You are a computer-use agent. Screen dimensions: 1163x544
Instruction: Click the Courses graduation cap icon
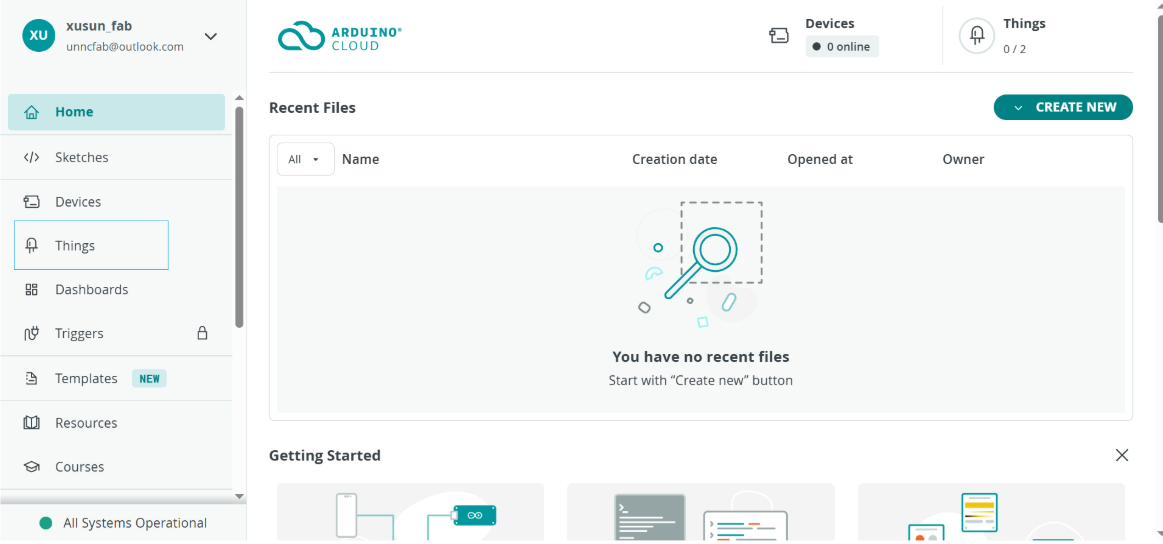point(31,467)
